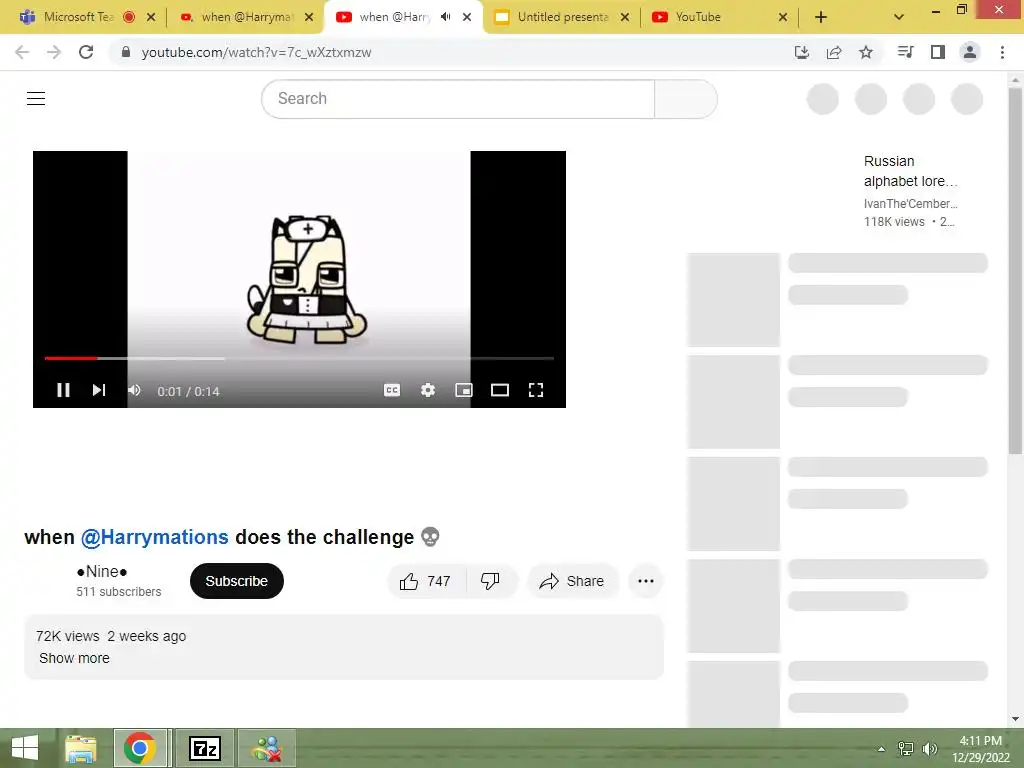The height and width of the screenshot is (768, 1024).
Task: Click the address bar URL
Action: click(257, 52)
